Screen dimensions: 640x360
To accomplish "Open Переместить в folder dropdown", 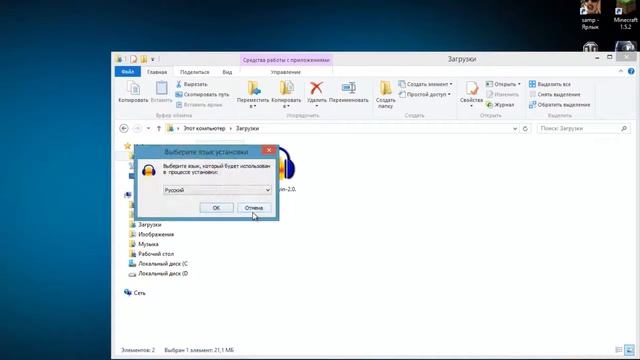I will click(253, 95).
